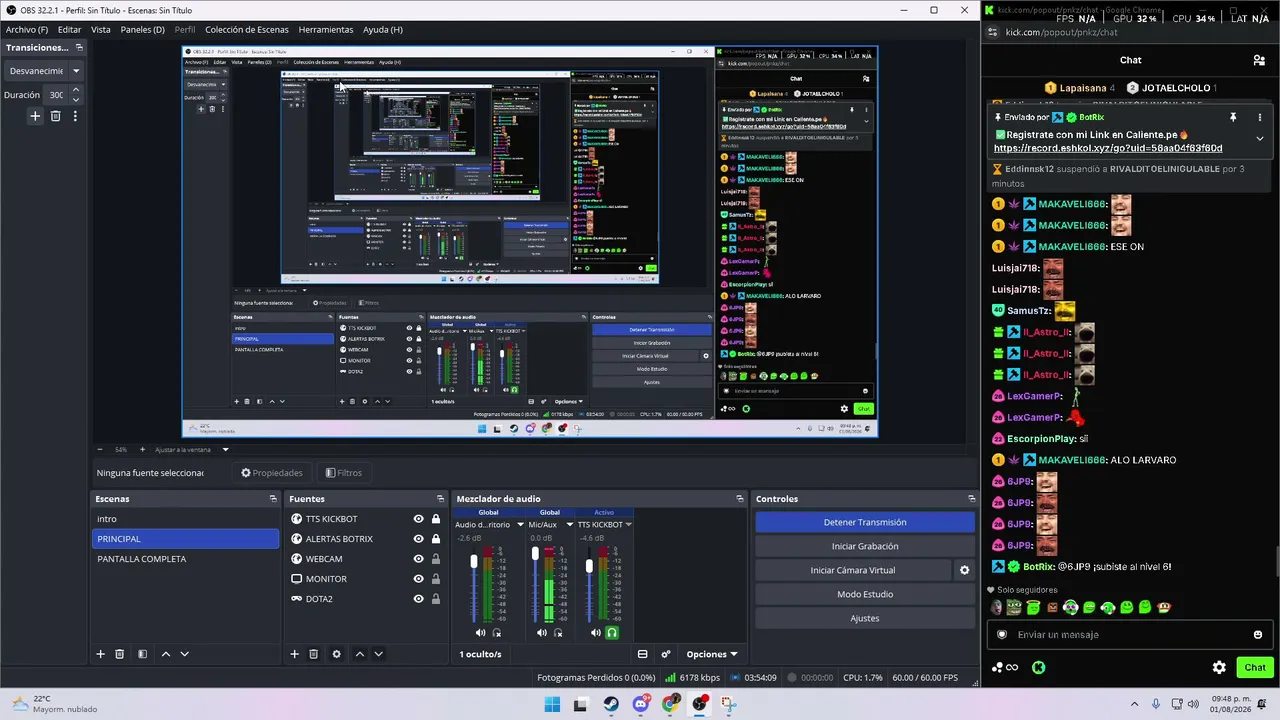The image size is (1280, 720).
Task: Open the Kick logo icon below the chat box
Action: tap(1039, 667)
